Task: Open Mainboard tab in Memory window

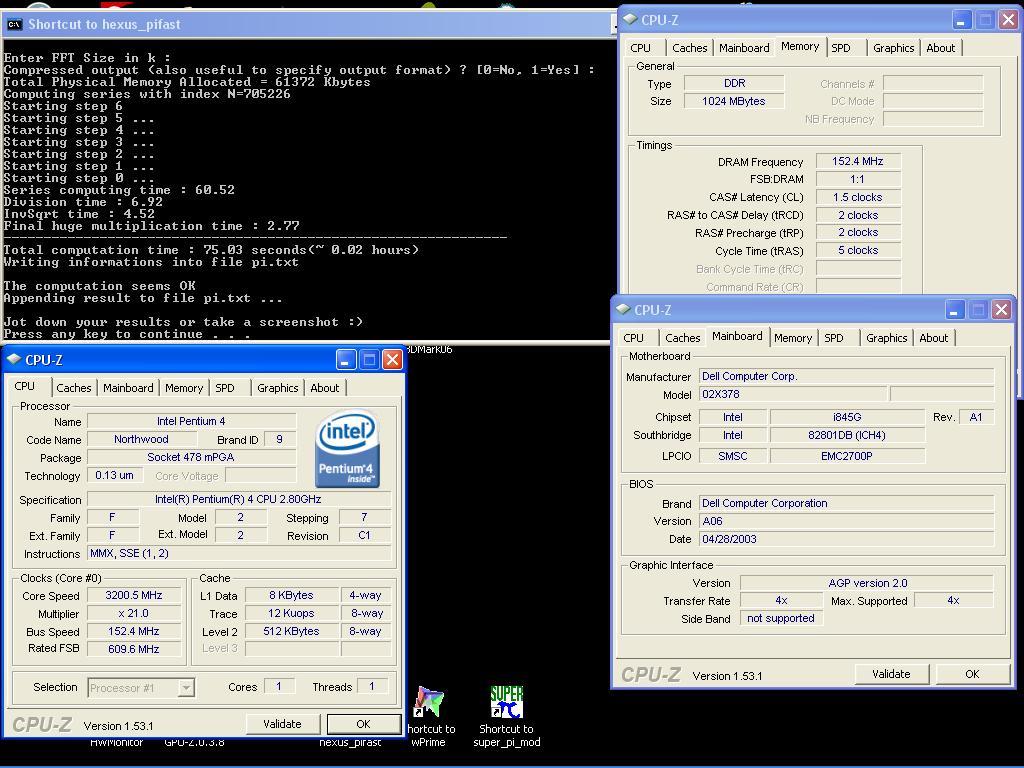Action: pyautogui.click(x=744, y=48)
